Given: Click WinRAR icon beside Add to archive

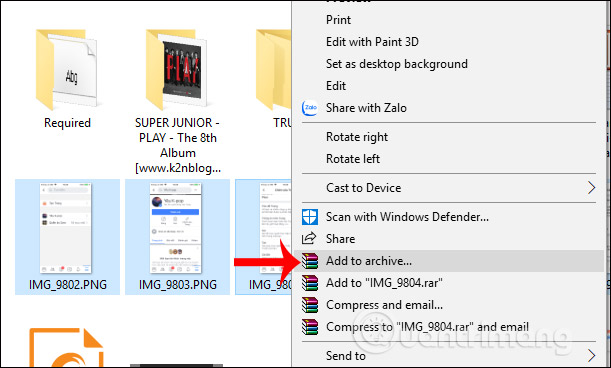Looking at the screenshot, I should [310, 261].
